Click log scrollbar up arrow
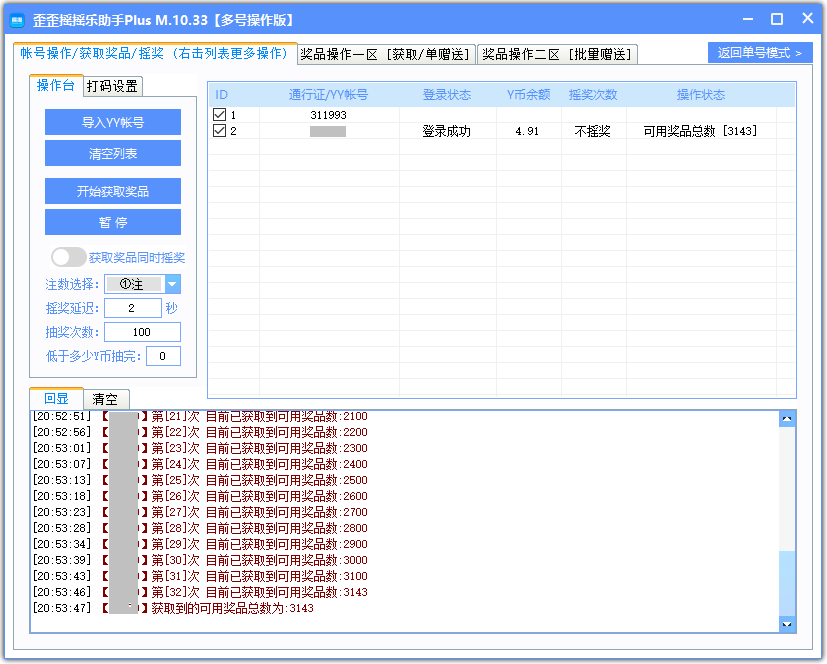Screen dimensions: 827x664 [x=787, y=419]
